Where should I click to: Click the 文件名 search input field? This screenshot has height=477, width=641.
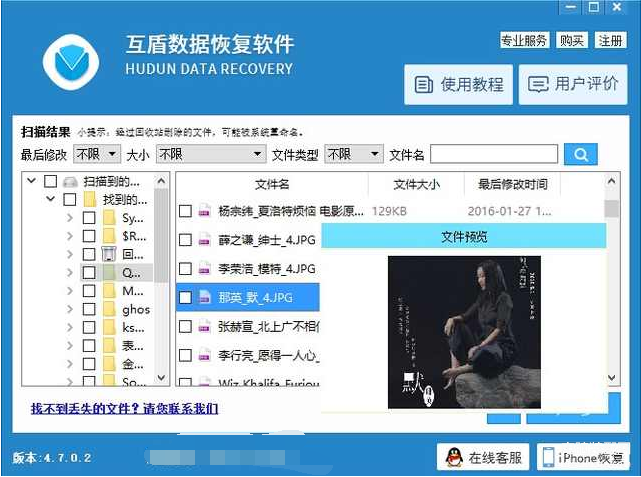point(494,154)
